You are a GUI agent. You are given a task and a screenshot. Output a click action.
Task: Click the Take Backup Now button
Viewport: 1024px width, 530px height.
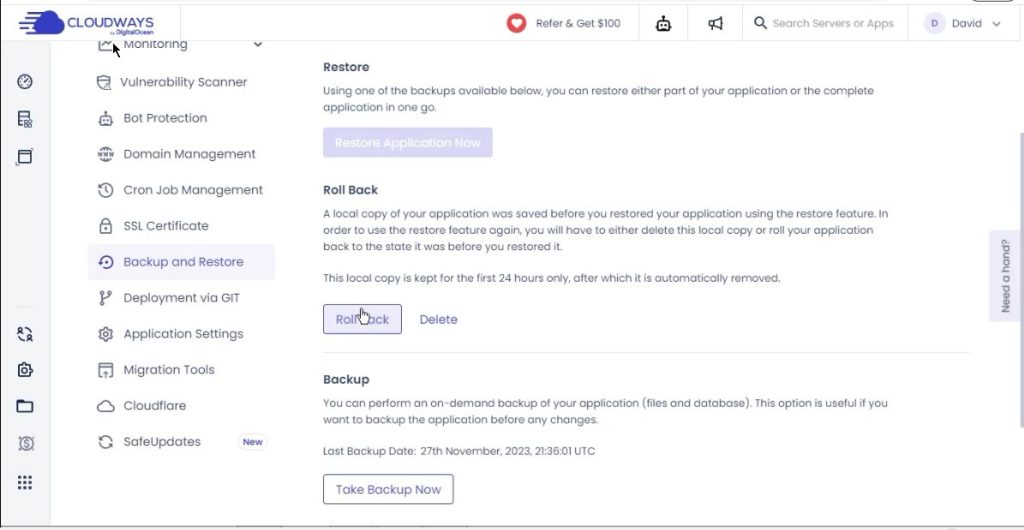(388, 489)
